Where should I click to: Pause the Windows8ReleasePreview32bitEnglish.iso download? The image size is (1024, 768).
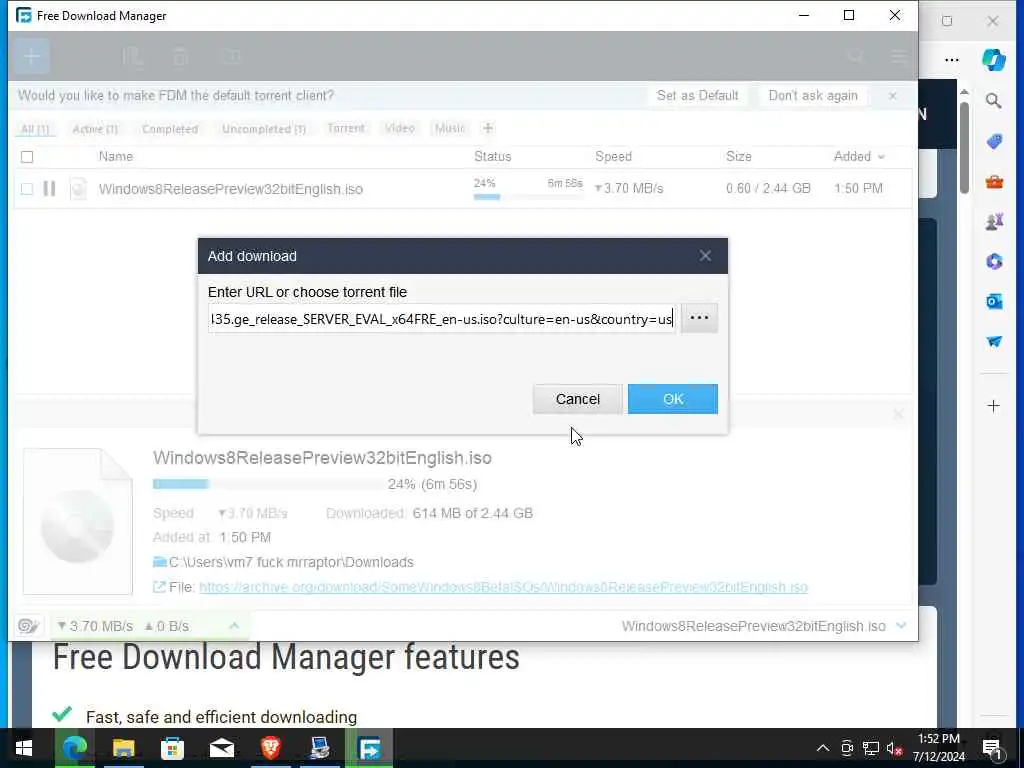click(x=49, y=189)
